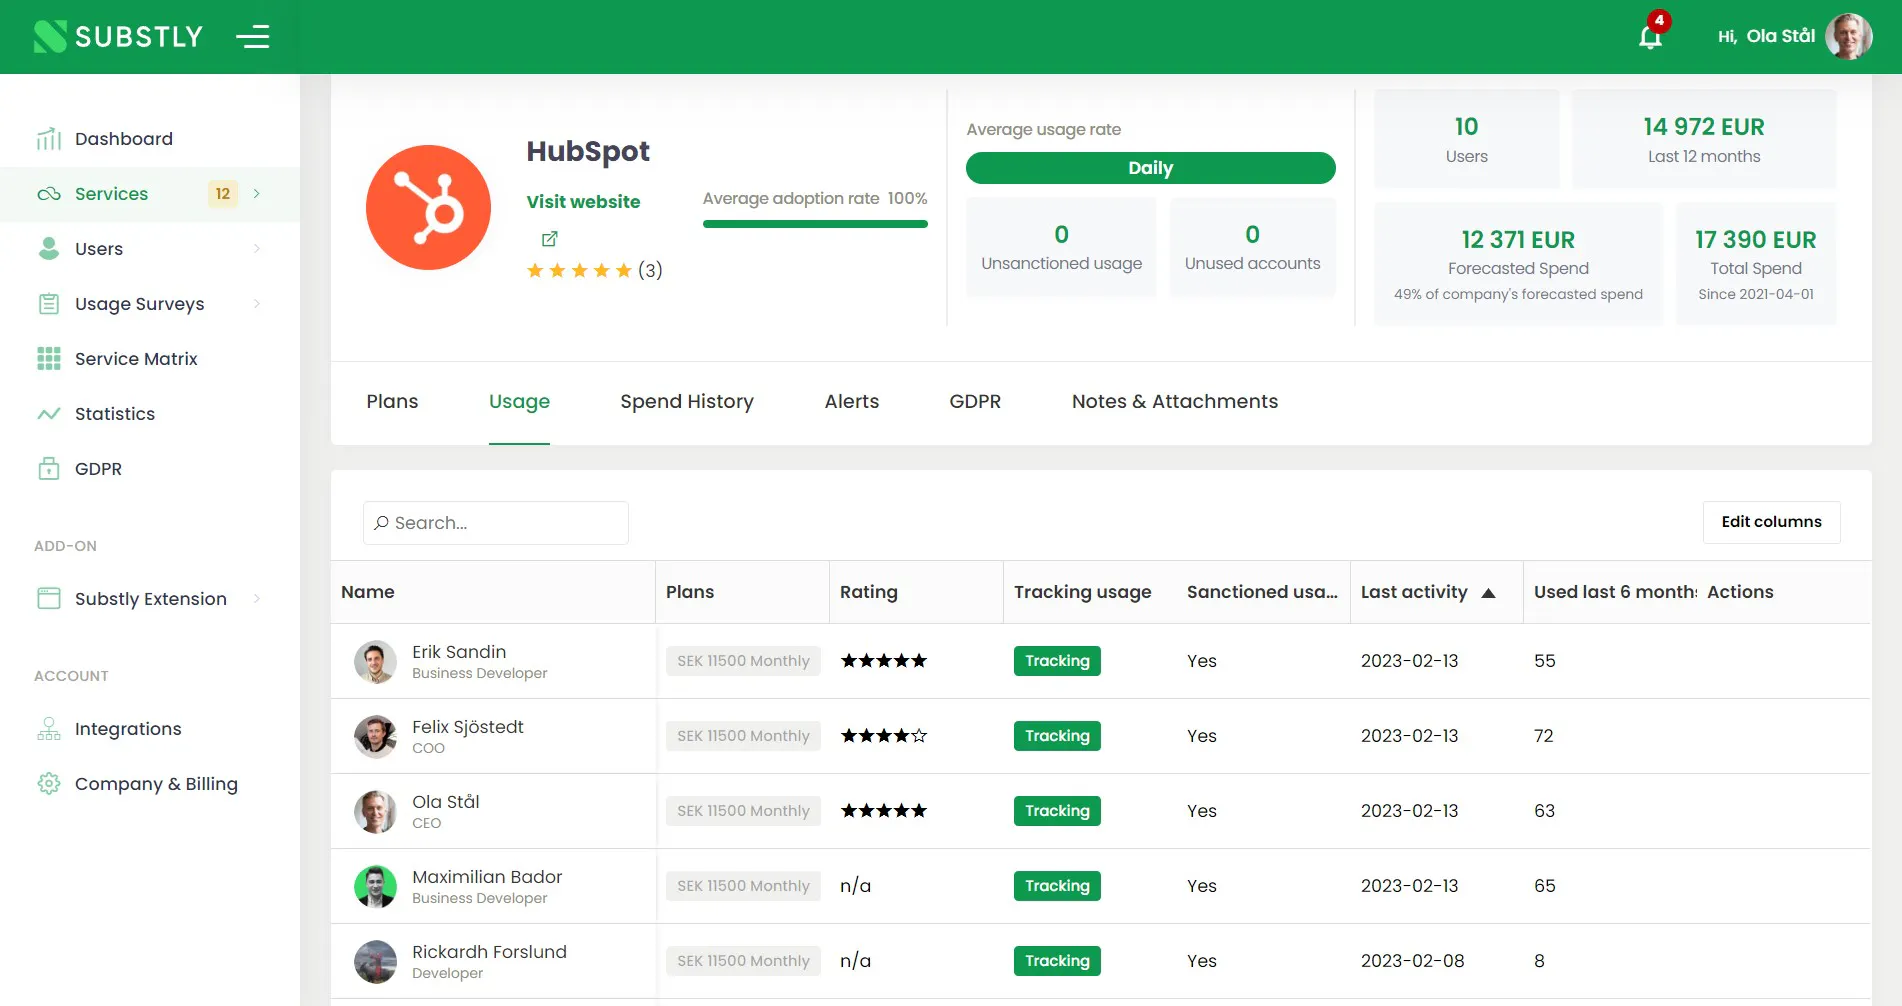This screenshot has width=1902, height=1006.
Task: Click Maximilian Bador's Tracking badge
Action: (x=1057, y=886)
